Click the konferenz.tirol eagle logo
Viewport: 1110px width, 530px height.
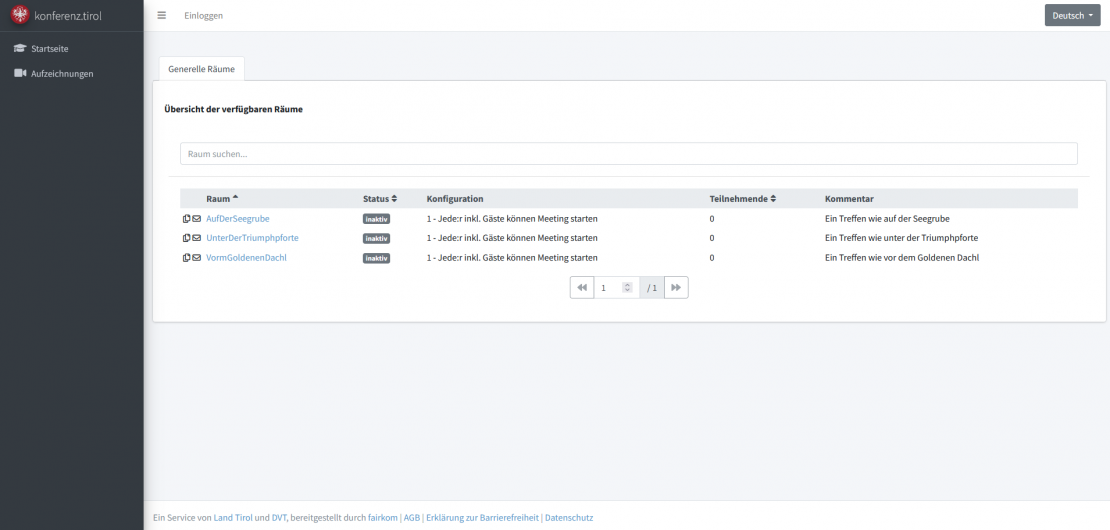pos(20,15)
